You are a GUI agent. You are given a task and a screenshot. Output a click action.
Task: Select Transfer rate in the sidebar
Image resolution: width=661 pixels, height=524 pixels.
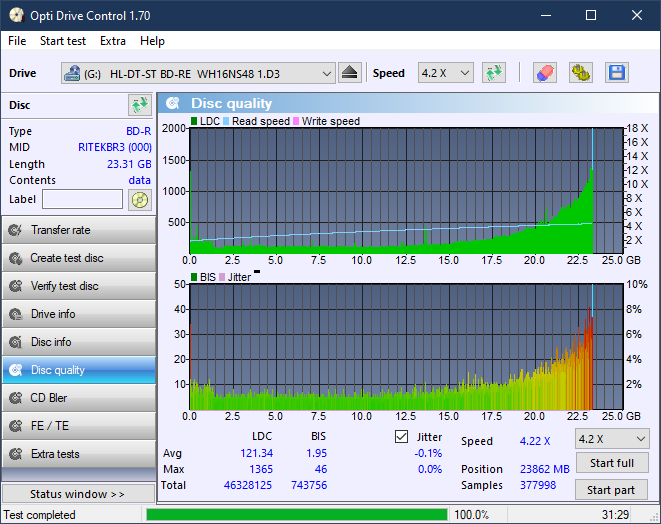(x=79, y=230)
